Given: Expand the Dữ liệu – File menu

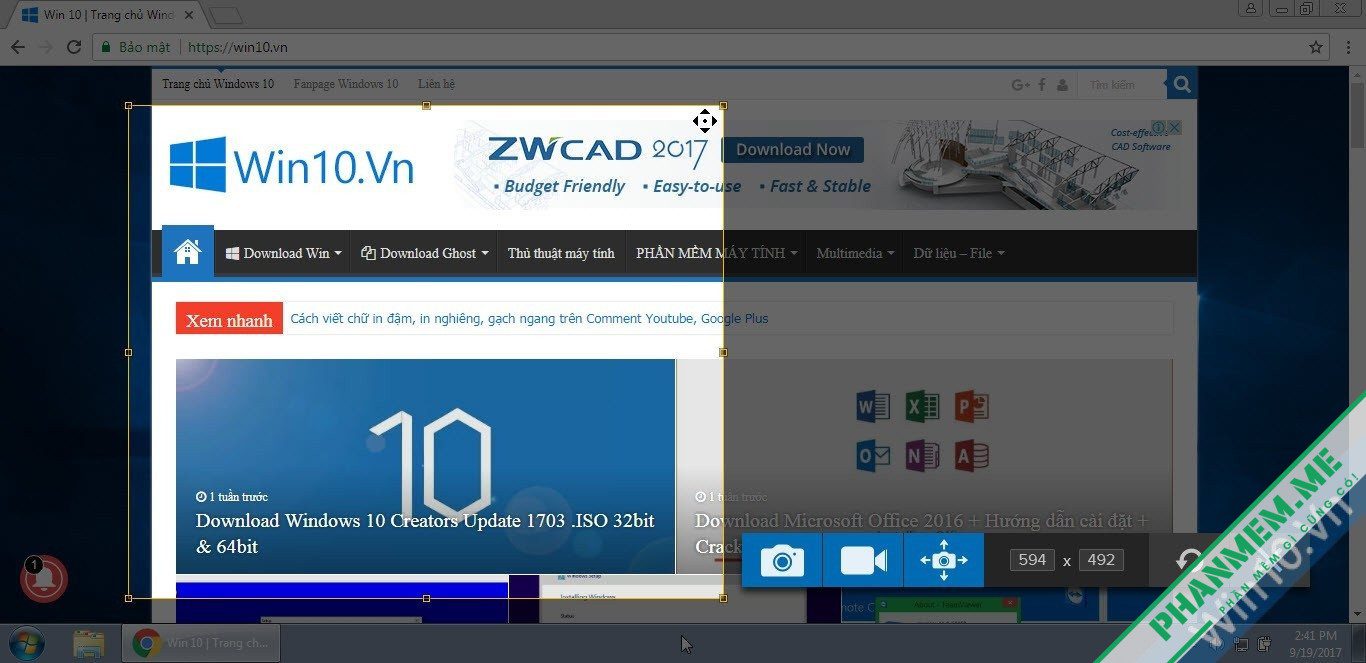Looking at the screenshot, I should tap(959, 253).
